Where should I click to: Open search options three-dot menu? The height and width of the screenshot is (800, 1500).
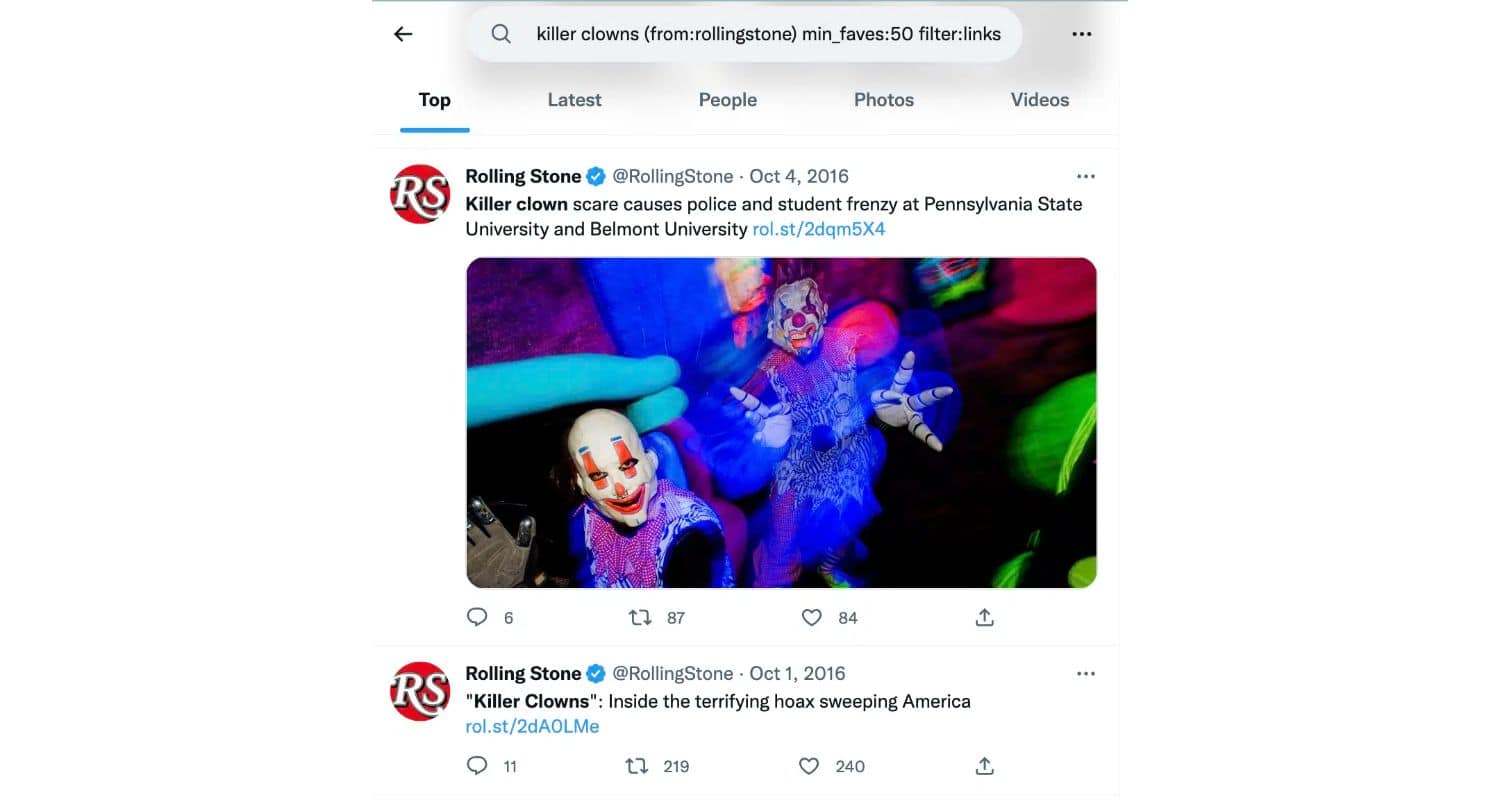pos(1081,34)
